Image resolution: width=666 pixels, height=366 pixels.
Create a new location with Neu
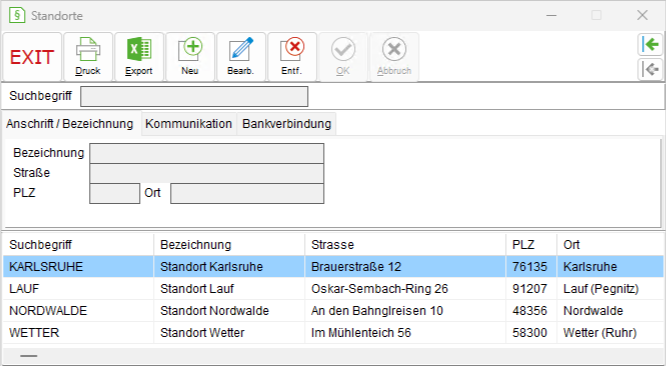click(190, 57)
